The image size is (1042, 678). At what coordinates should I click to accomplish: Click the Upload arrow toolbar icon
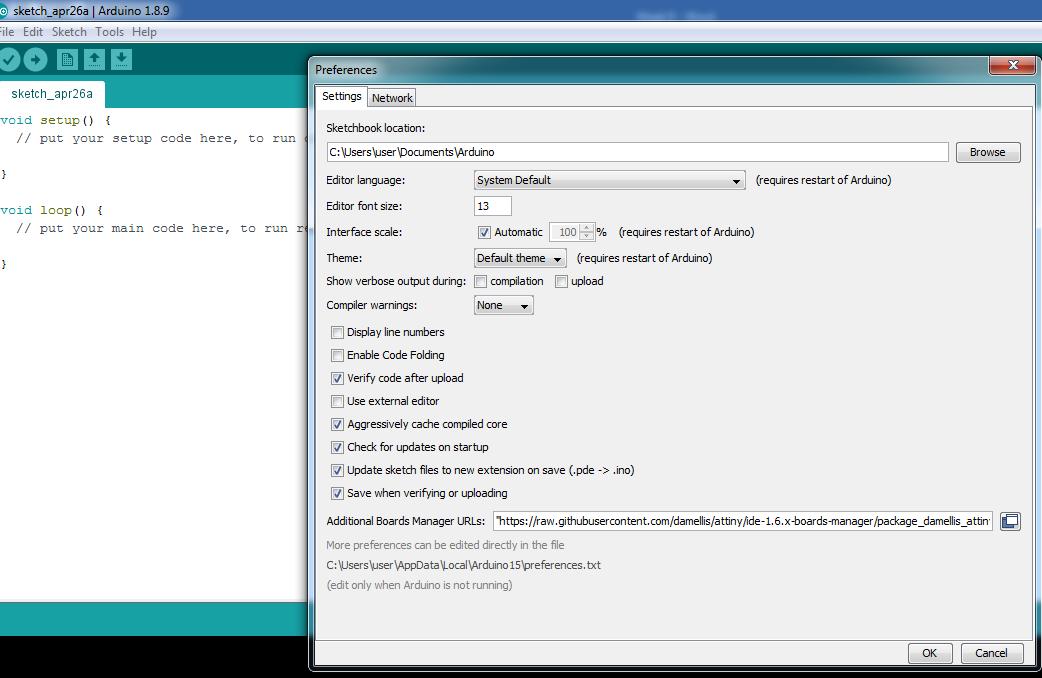36,60
